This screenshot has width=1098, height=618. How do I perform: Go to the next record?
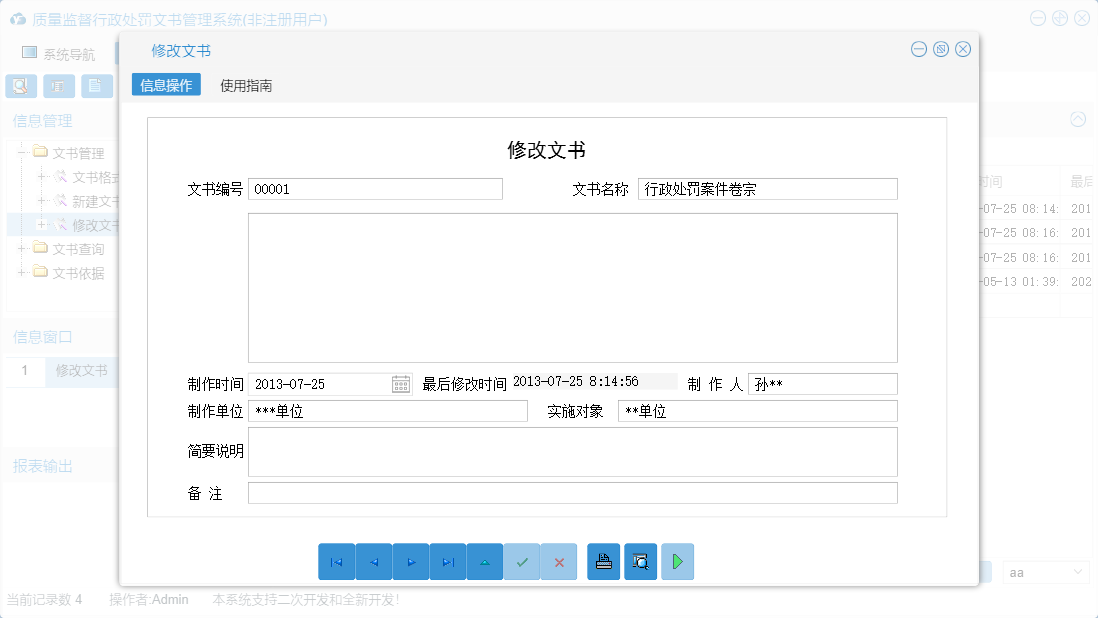pyautogui.click(x=411, y=561)
